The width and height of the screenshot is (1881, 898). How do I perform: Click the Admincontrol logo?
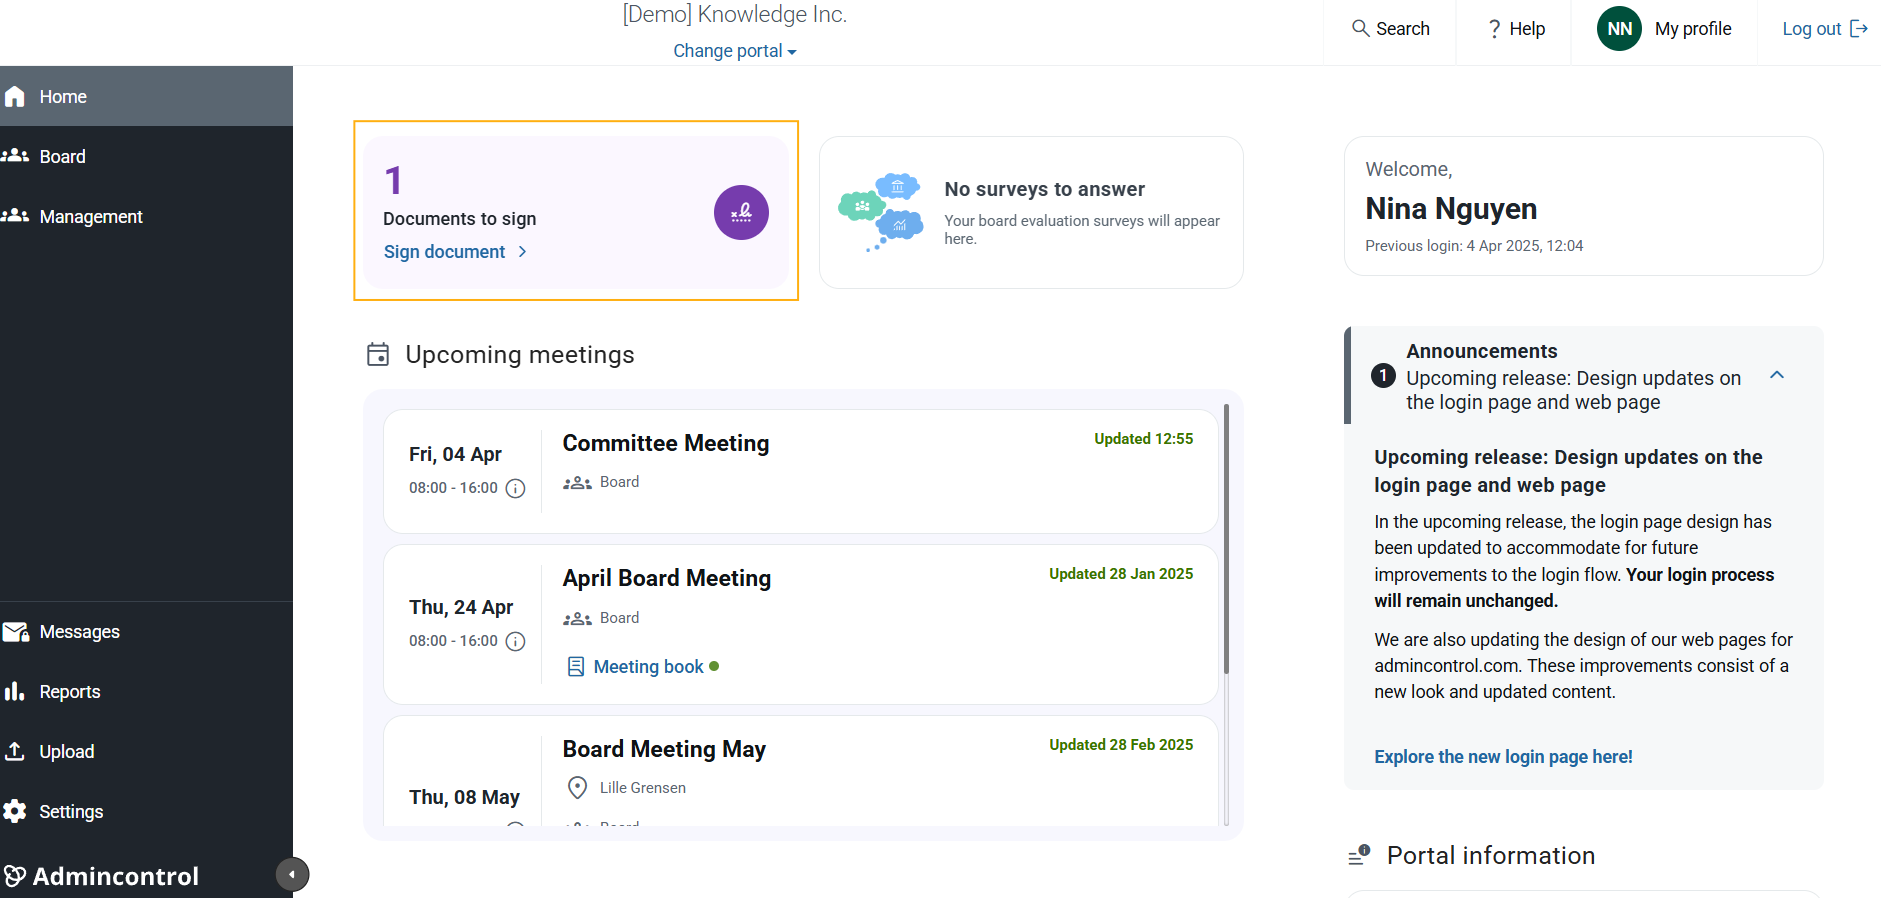click(x=101, y=876)
